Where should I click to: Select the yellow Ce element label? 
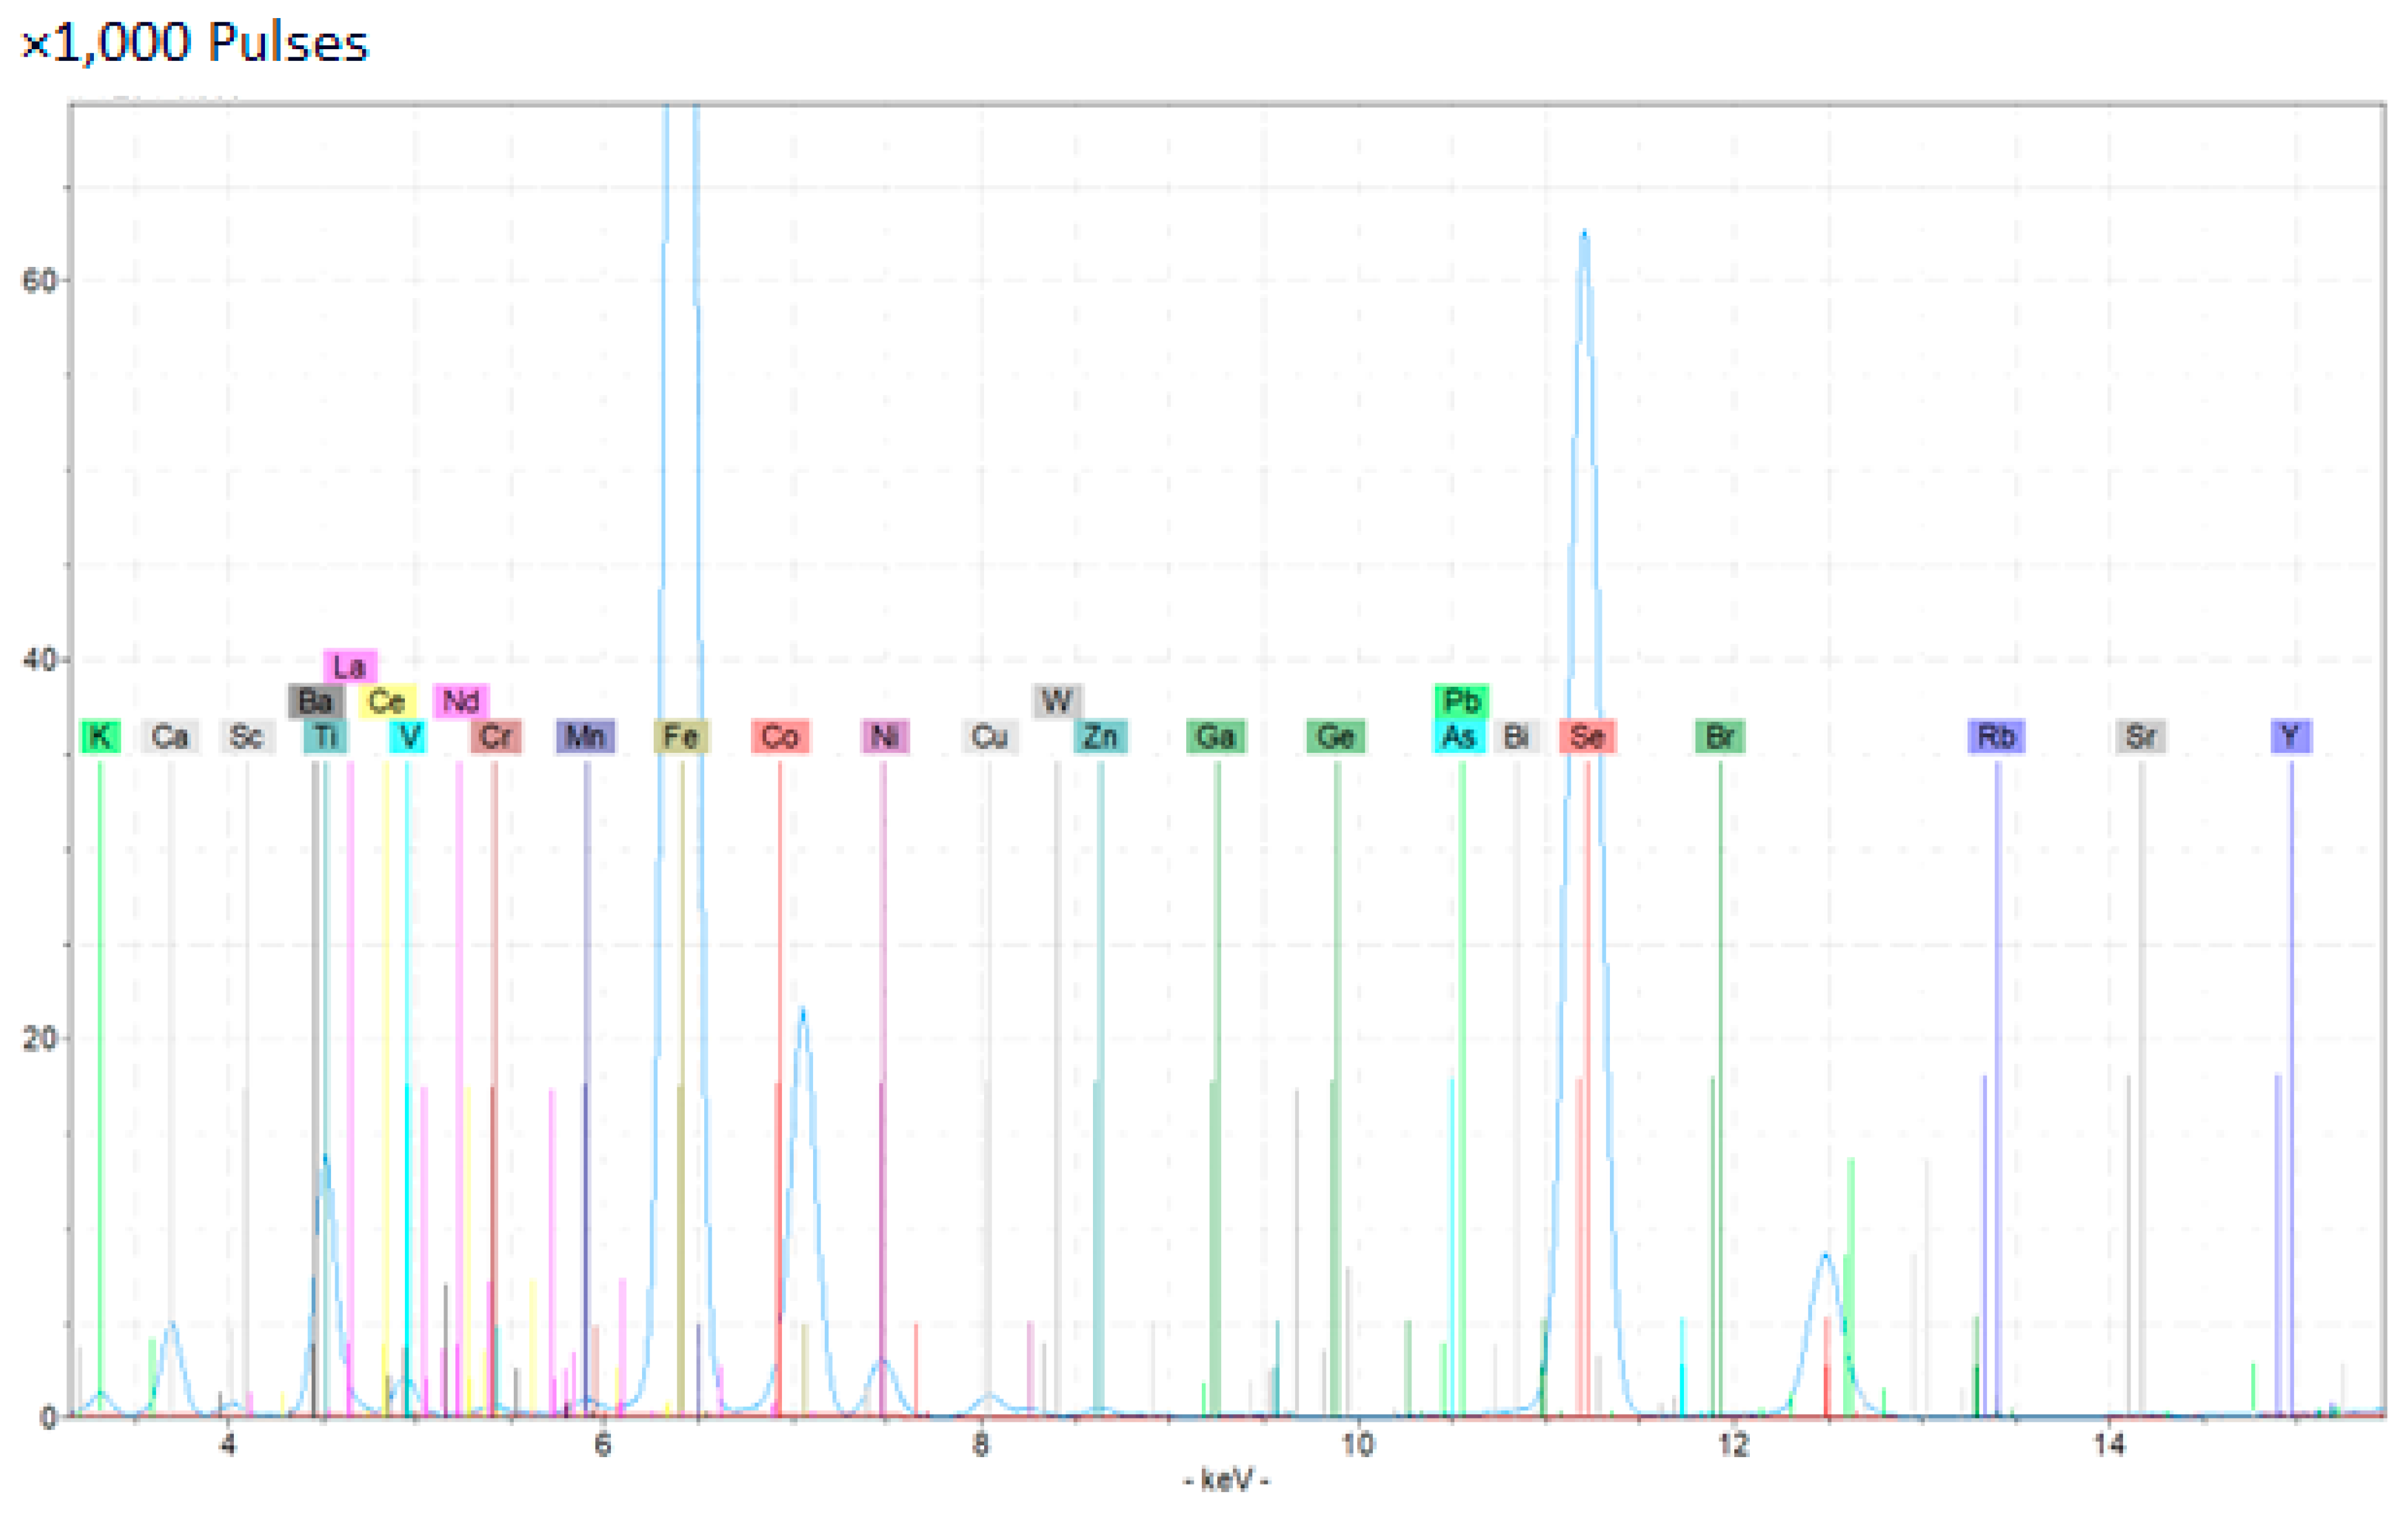(x=387, y=701)
